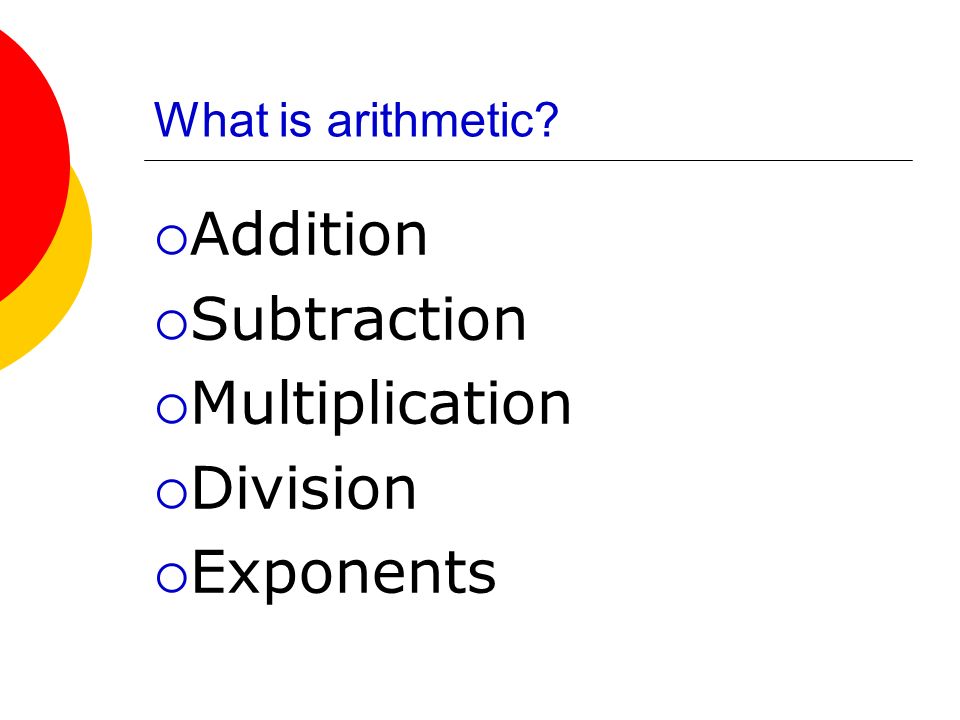Screen dimensions: 960x720
Task: Click the word 'What' in the title
Action: click(x=212, y=119)
